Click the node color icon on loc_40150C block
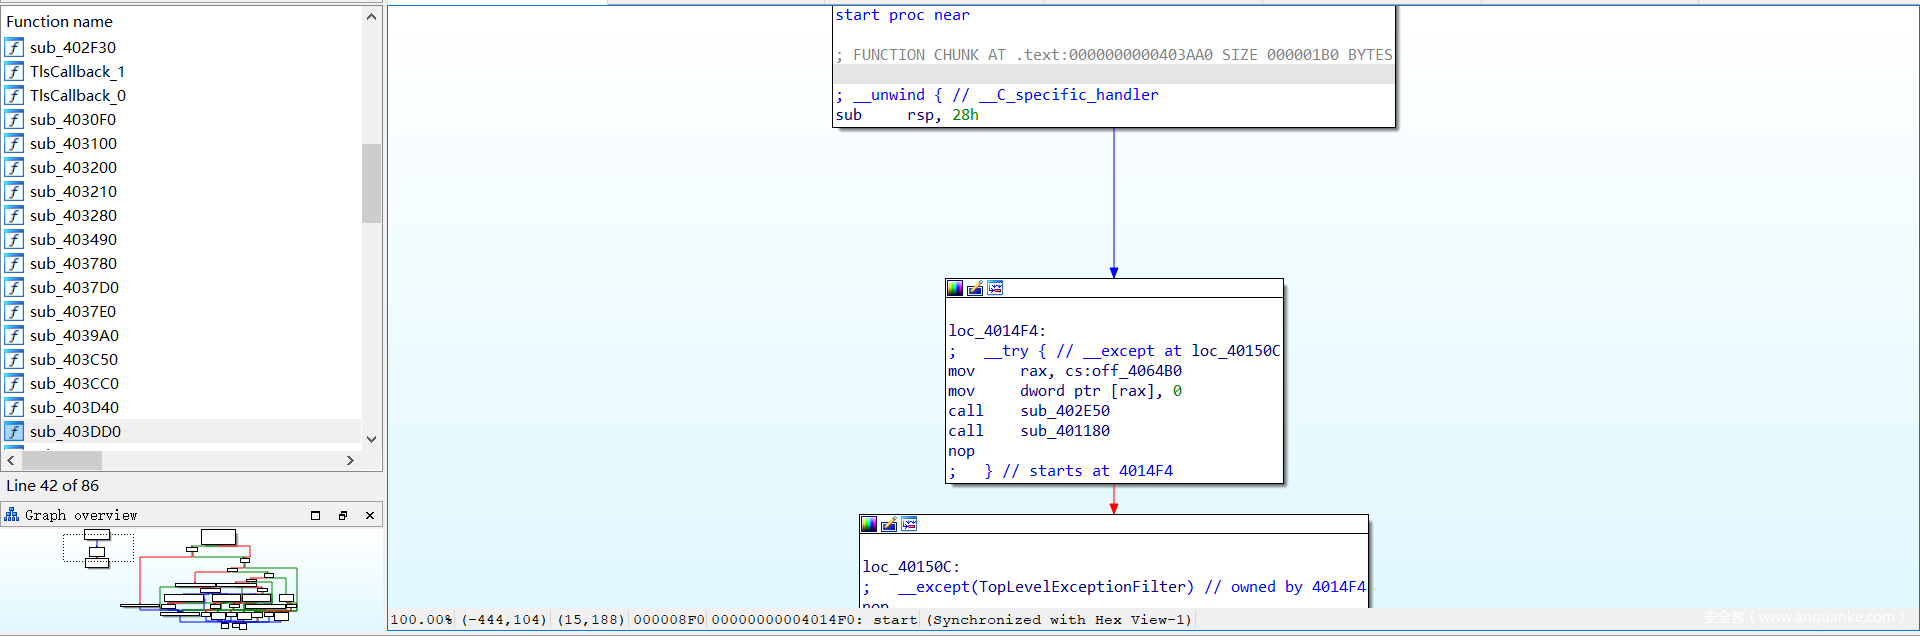Image resolution: width=1920 pixels, height=636 pixels. (869, 524)
